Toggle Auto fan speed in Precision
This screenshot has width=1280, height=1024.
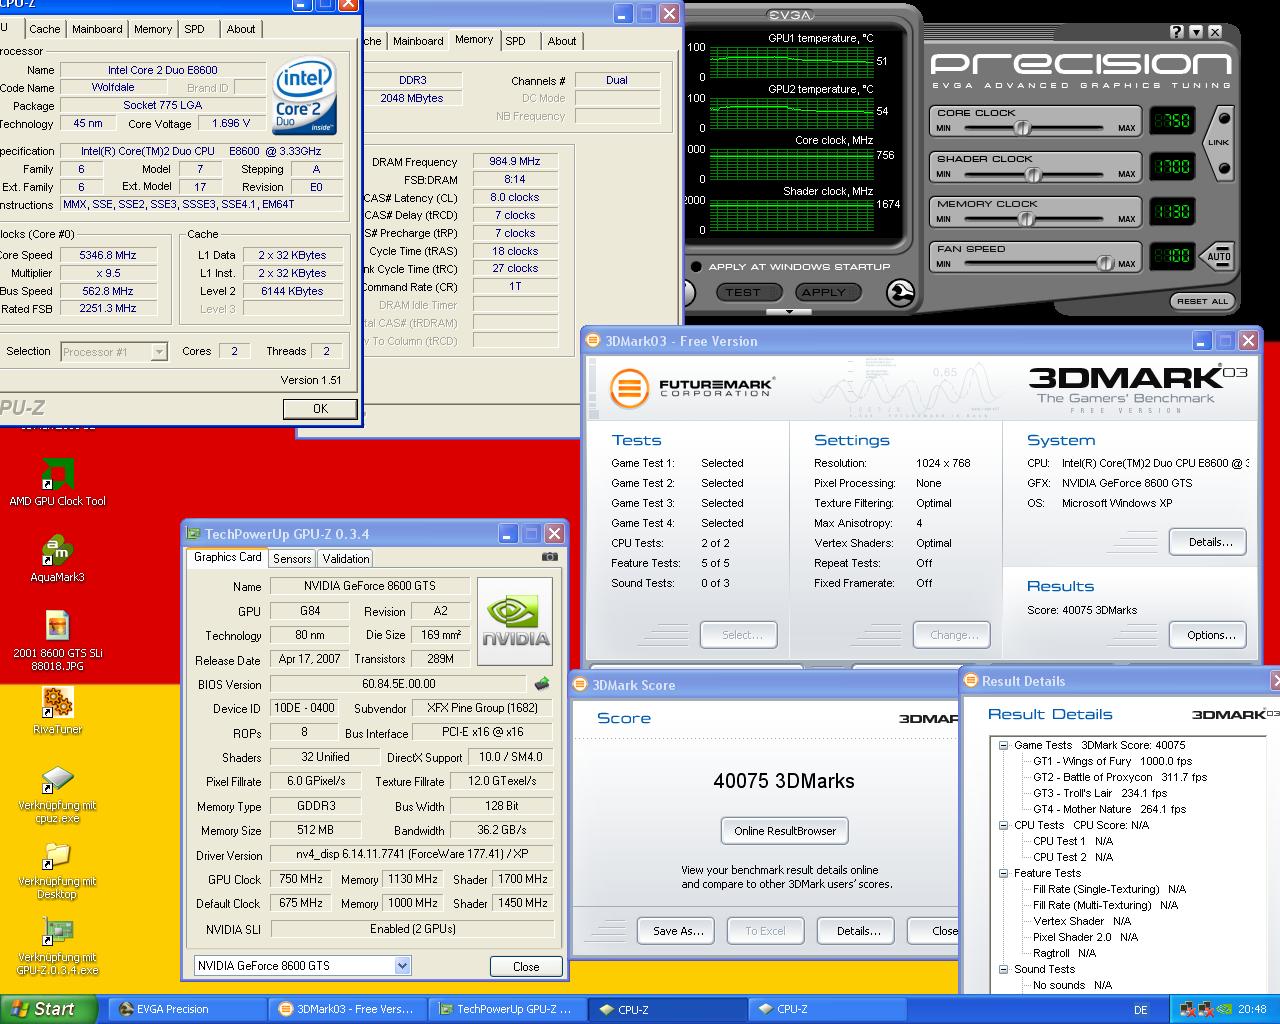coord(1218,256)
